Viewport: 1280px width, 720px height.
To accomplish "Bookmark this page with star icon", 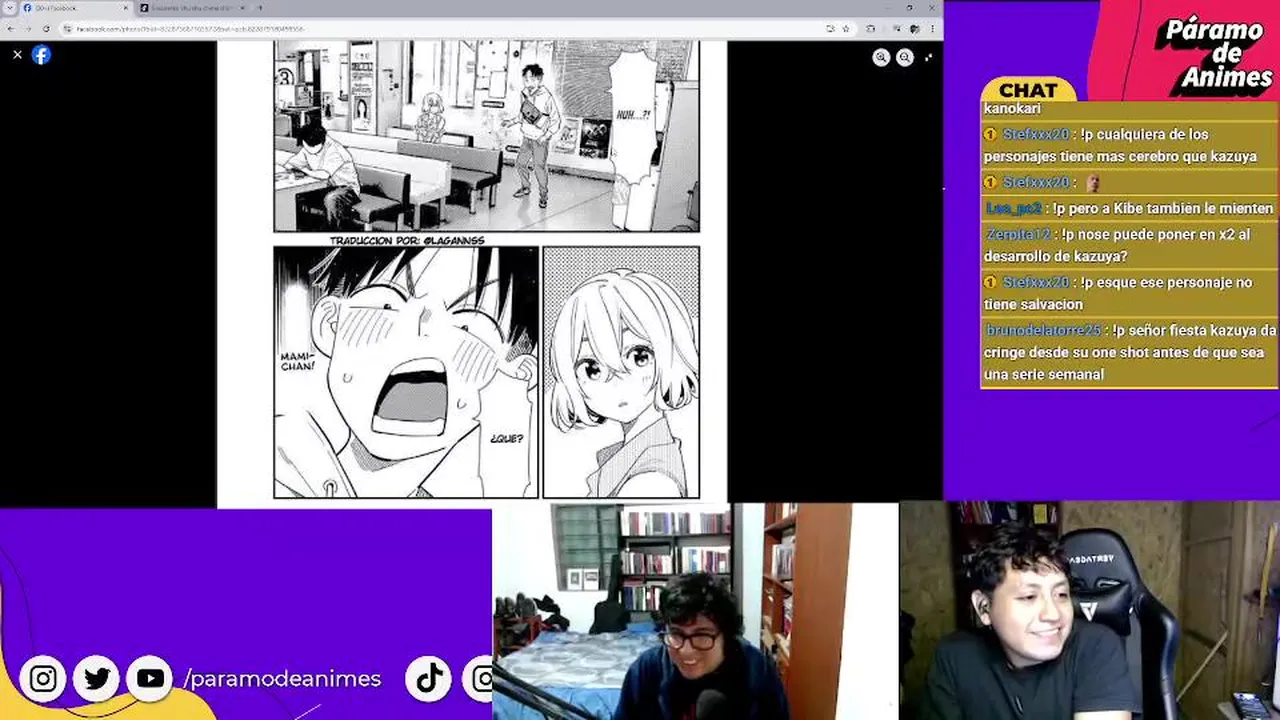I will pyautogui.click(x=846, y=29).
